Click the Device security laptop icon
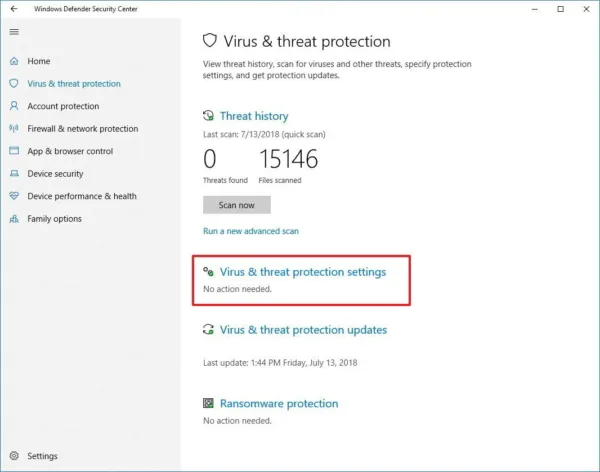The width and height of the screenshot is (600, 472). coord(14,173)
